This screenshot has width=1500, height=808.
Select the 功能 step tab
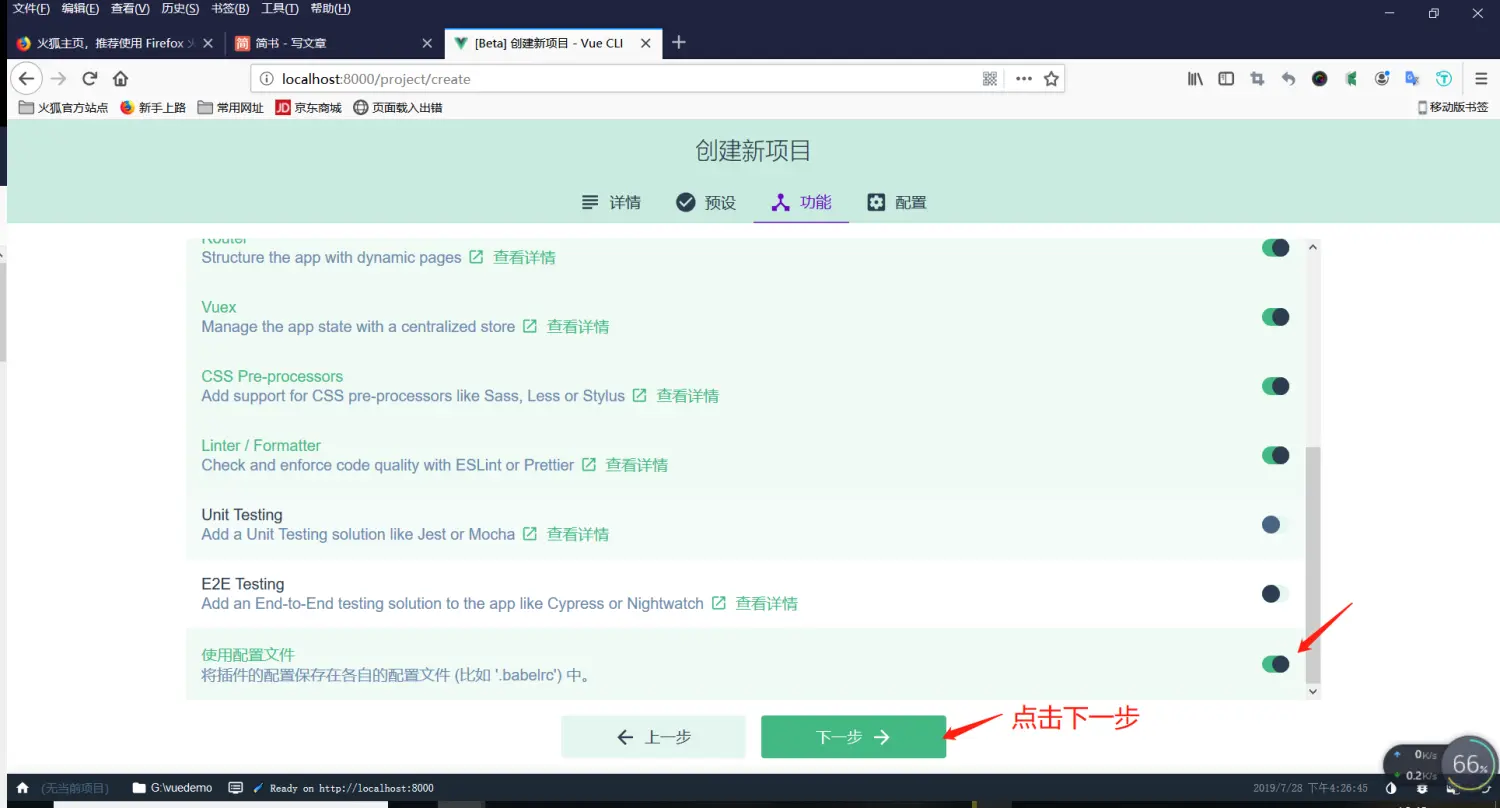(x=801, y=202)
